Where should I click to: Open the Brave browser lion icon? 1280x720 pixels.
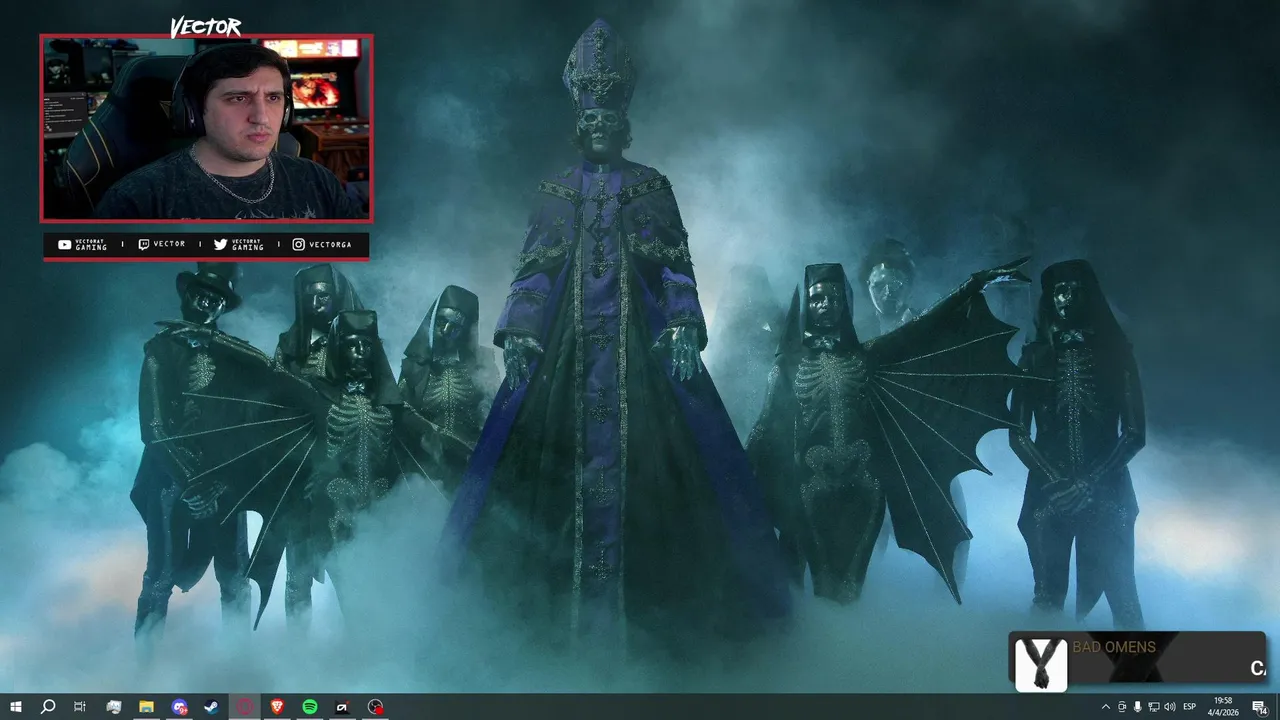click(277, 707)
